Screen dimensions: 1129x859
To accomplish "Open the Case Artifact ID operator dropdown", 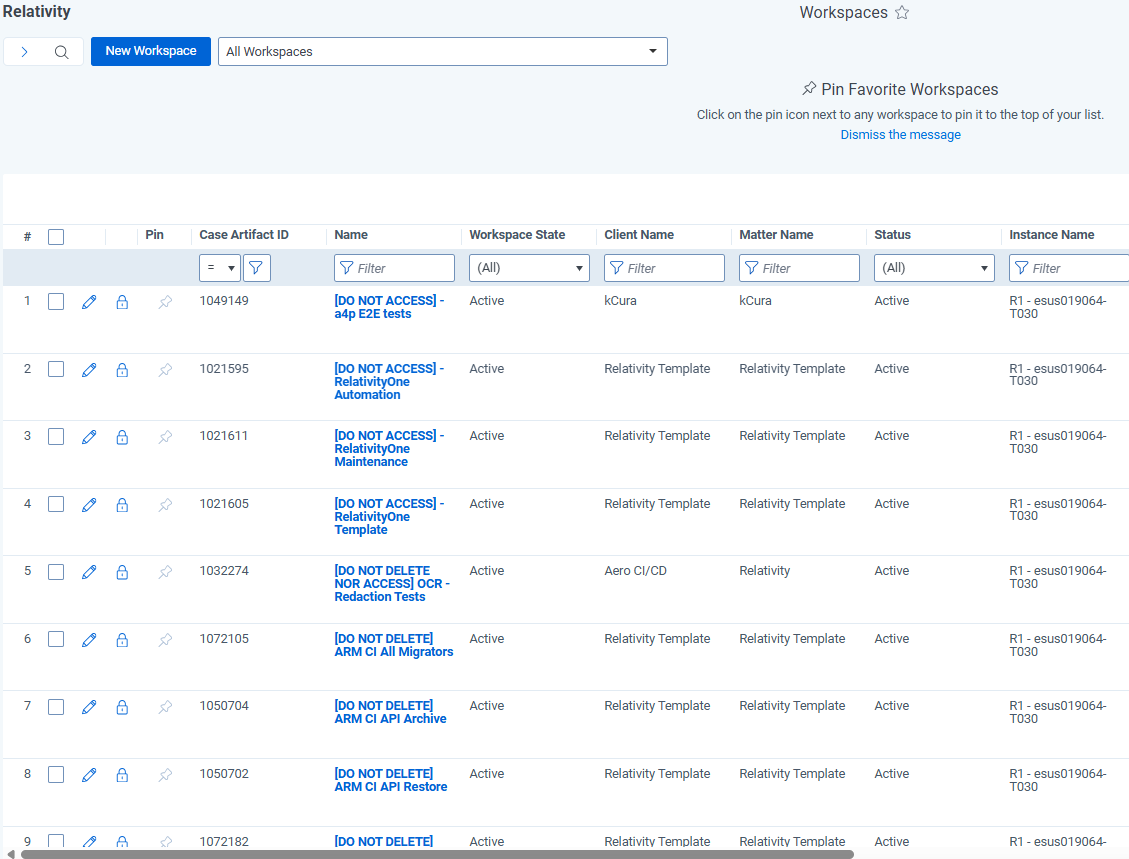I will pos(220,268).
